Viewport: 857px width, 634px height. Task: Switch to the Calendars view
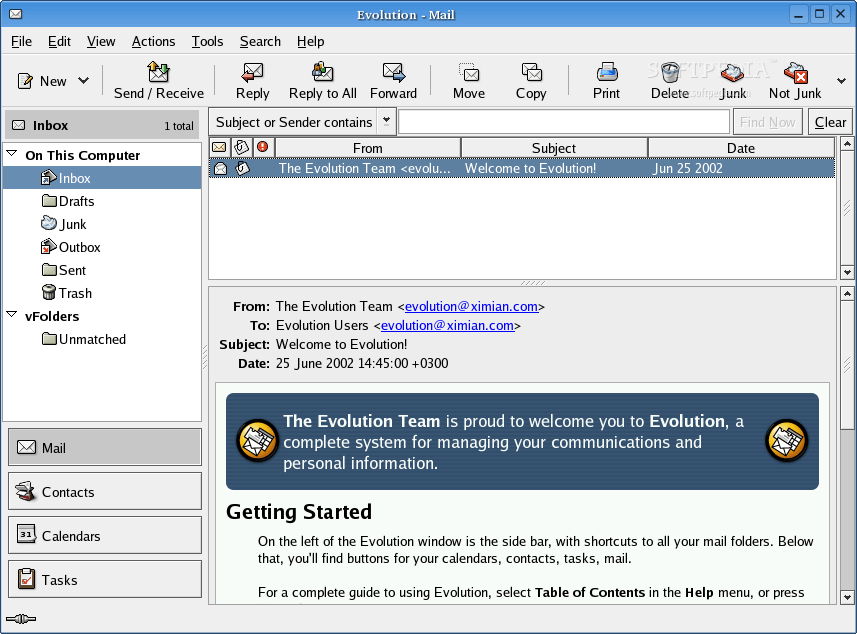[x=104, y=536]
